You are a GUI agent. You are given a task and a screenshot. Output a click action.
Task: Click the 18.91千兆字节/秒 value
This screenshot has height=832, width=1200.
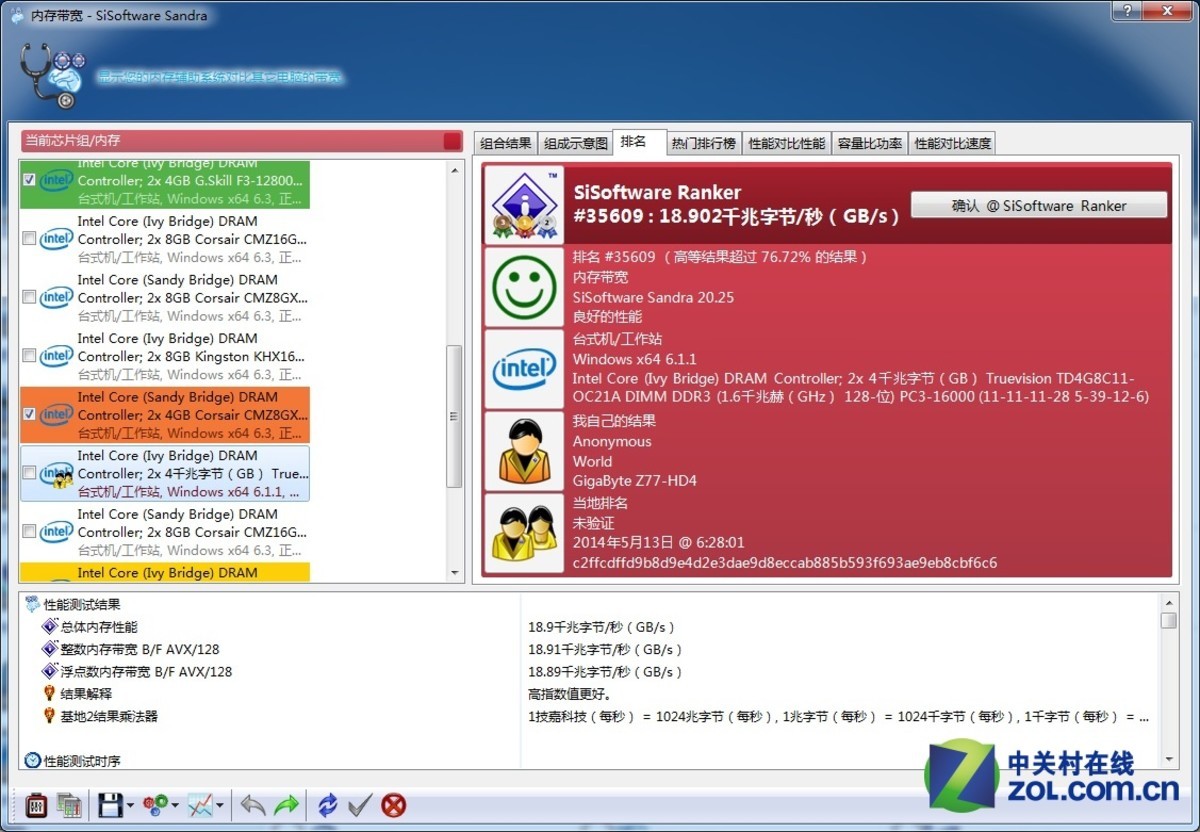click(x=605, y=649)
